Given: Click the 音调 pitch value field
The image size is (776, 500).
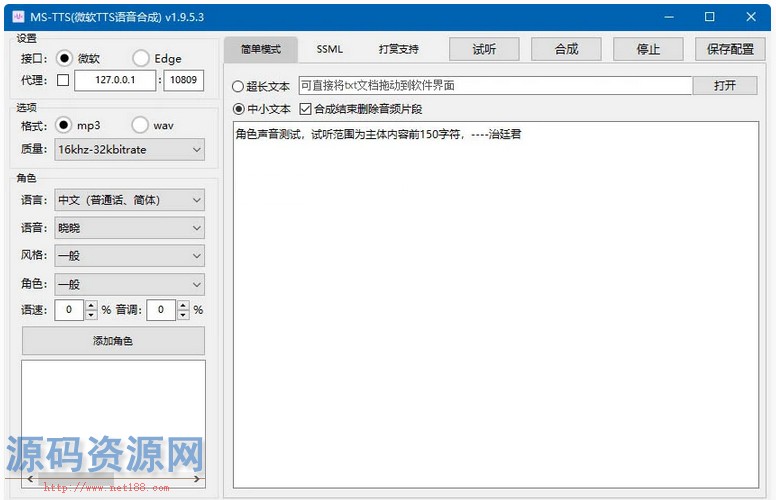Looking at the screenshot, I should [x=161, y=310].
